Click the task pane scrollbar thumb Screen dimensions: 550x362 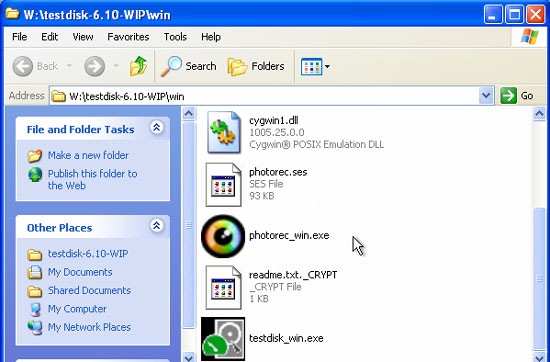189,225
